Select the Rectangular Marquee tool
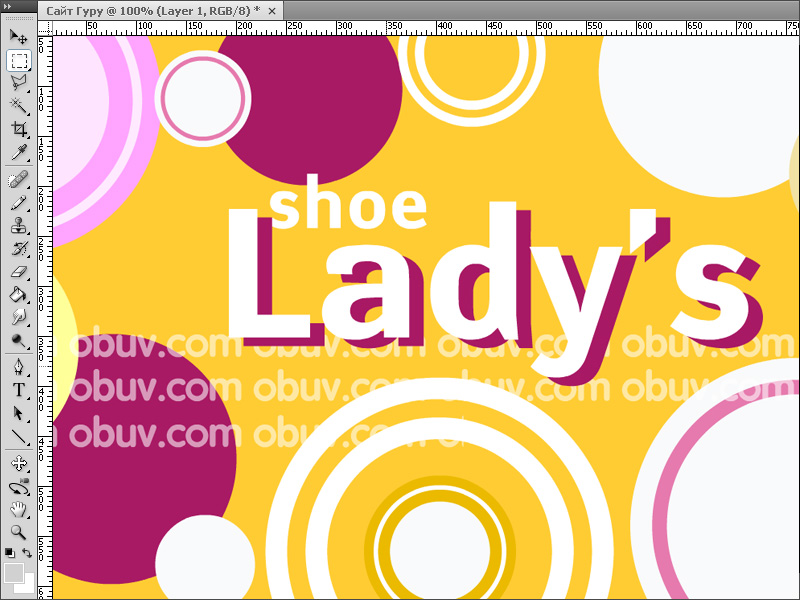Screen dimensions: 800x600 click(19, 60)
